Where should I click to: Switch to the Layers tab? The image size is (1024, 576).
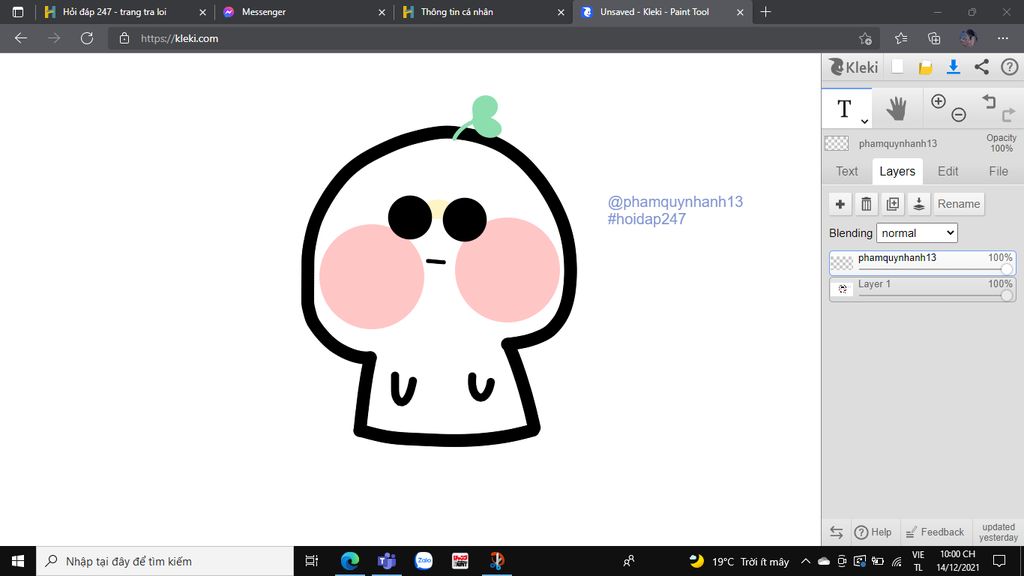coord(897,171)
